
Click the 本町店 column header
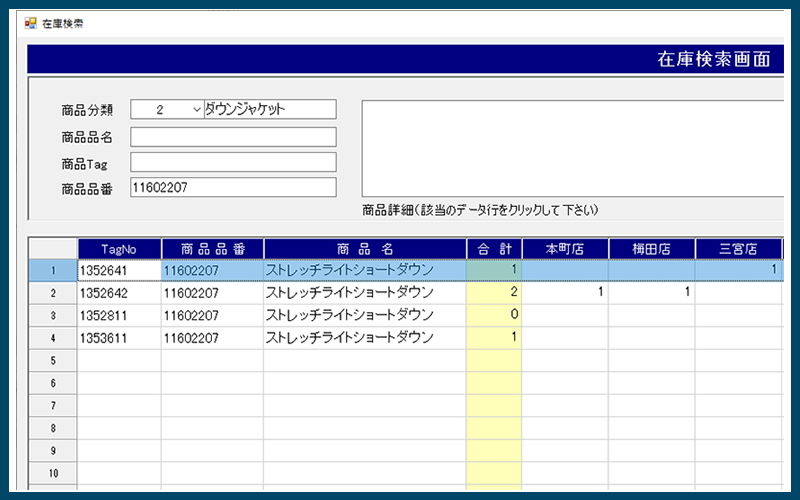click(564, 248)
